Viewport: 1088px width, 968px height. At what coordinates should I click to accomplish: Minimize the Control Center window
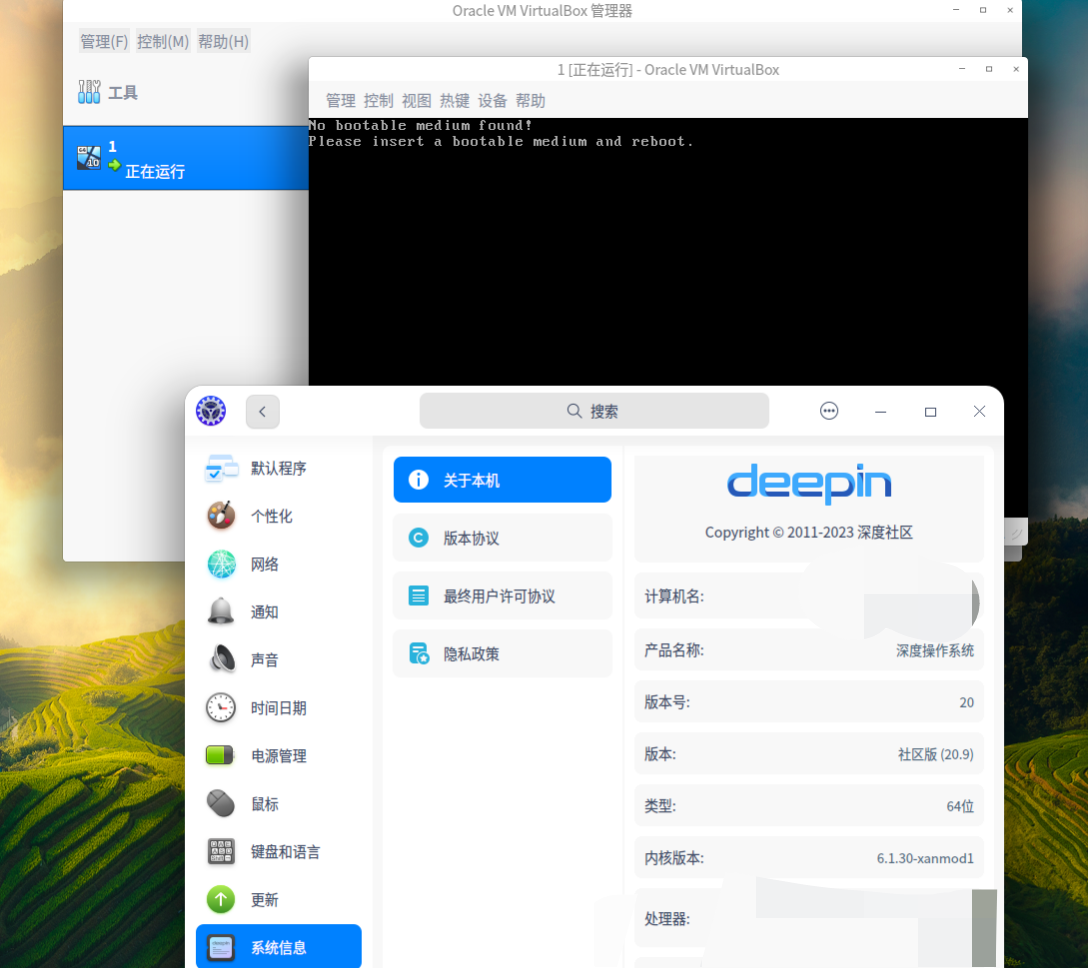881,411
